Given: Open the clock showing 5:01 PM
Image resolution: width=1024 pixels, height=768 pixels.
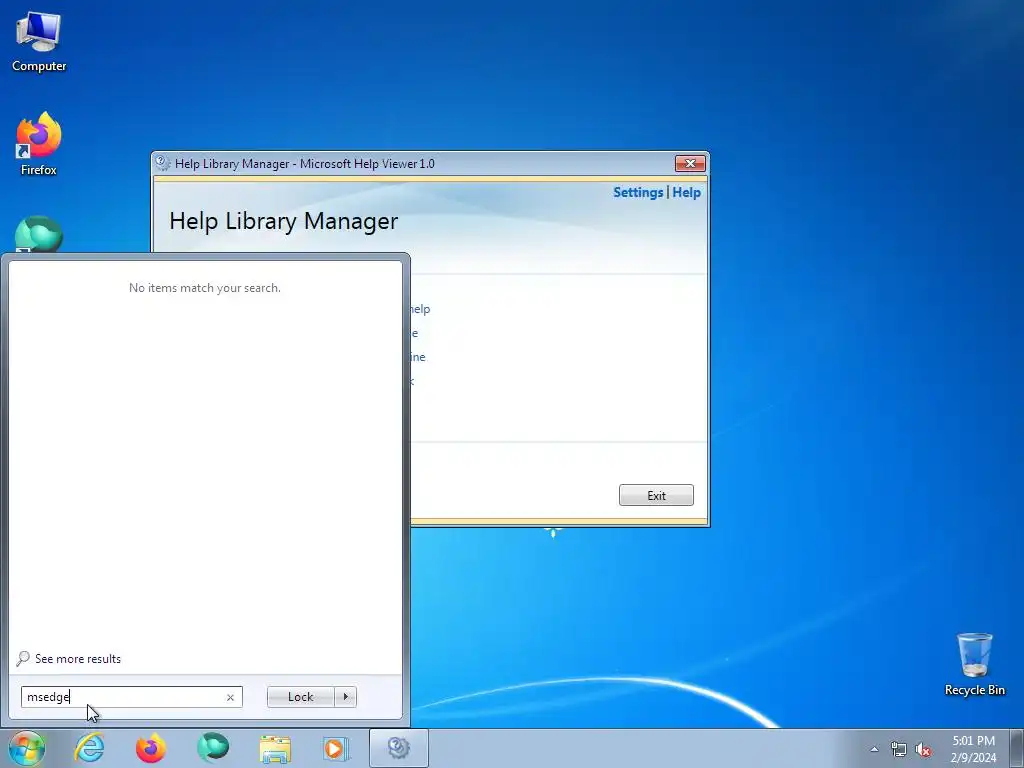Looking at the screenshot, I should pyautogui.click(x=973, y=749).
